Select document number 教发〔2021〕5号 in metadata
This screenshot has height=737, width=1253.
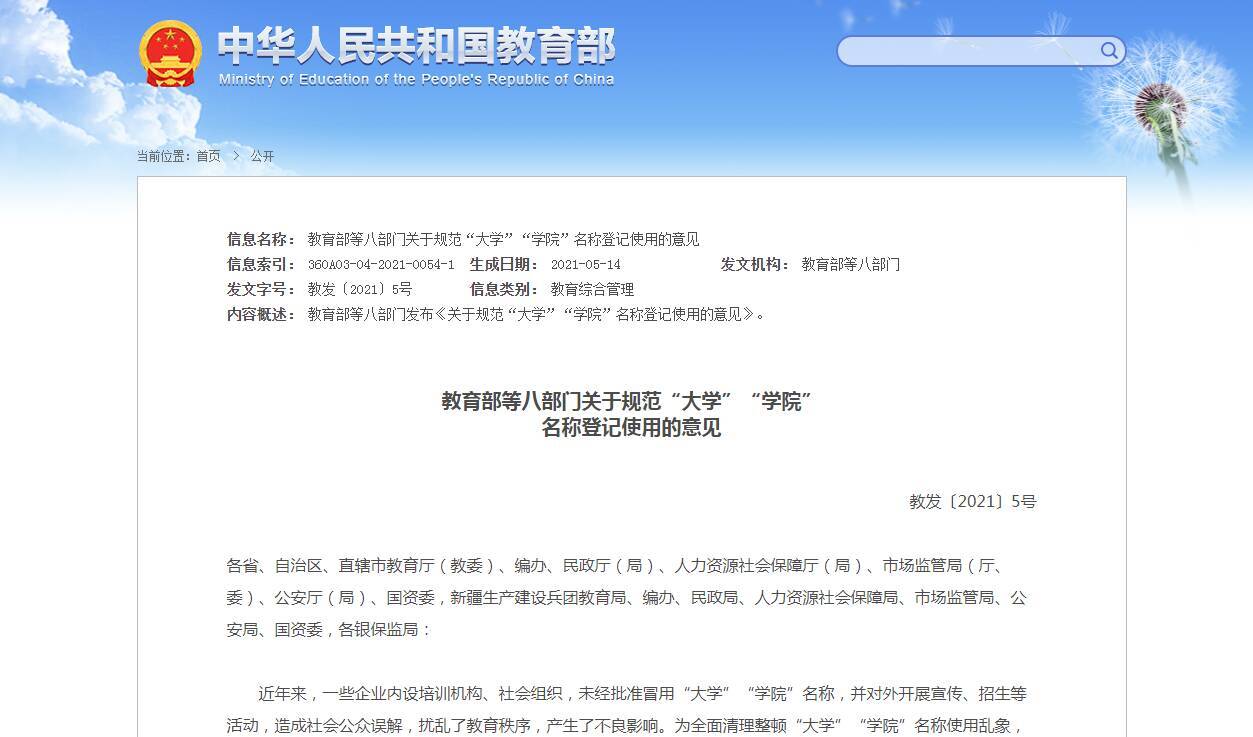point(360,289)
